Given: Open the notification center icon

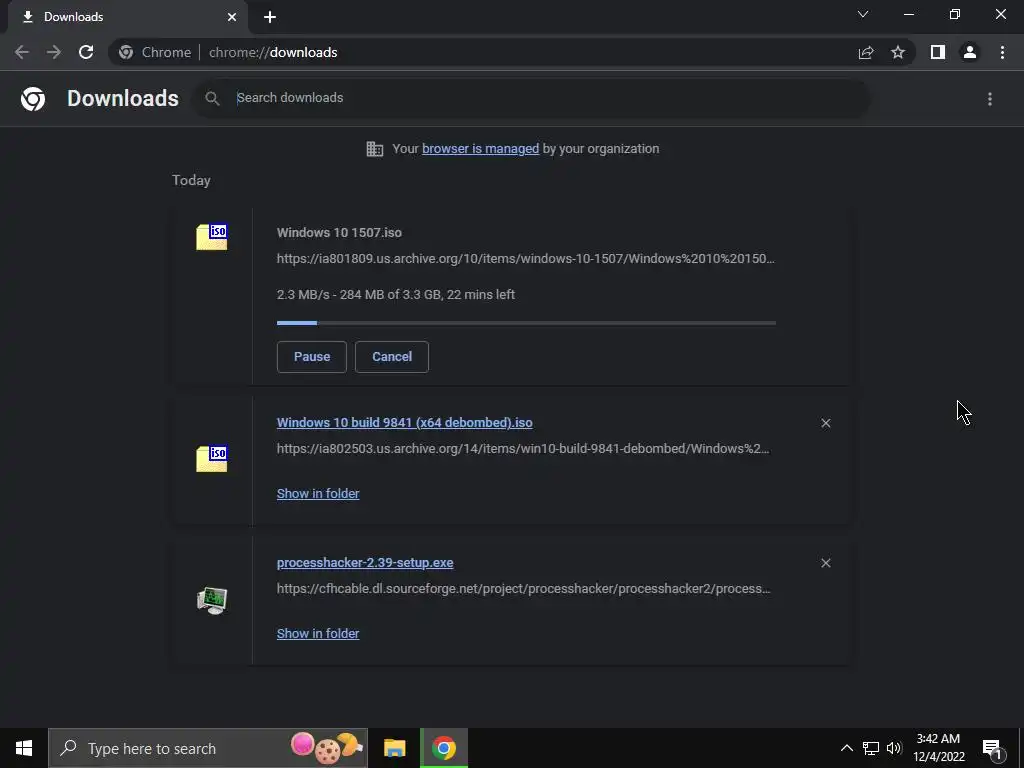Looking at the screenshot, I should (993, 748).
